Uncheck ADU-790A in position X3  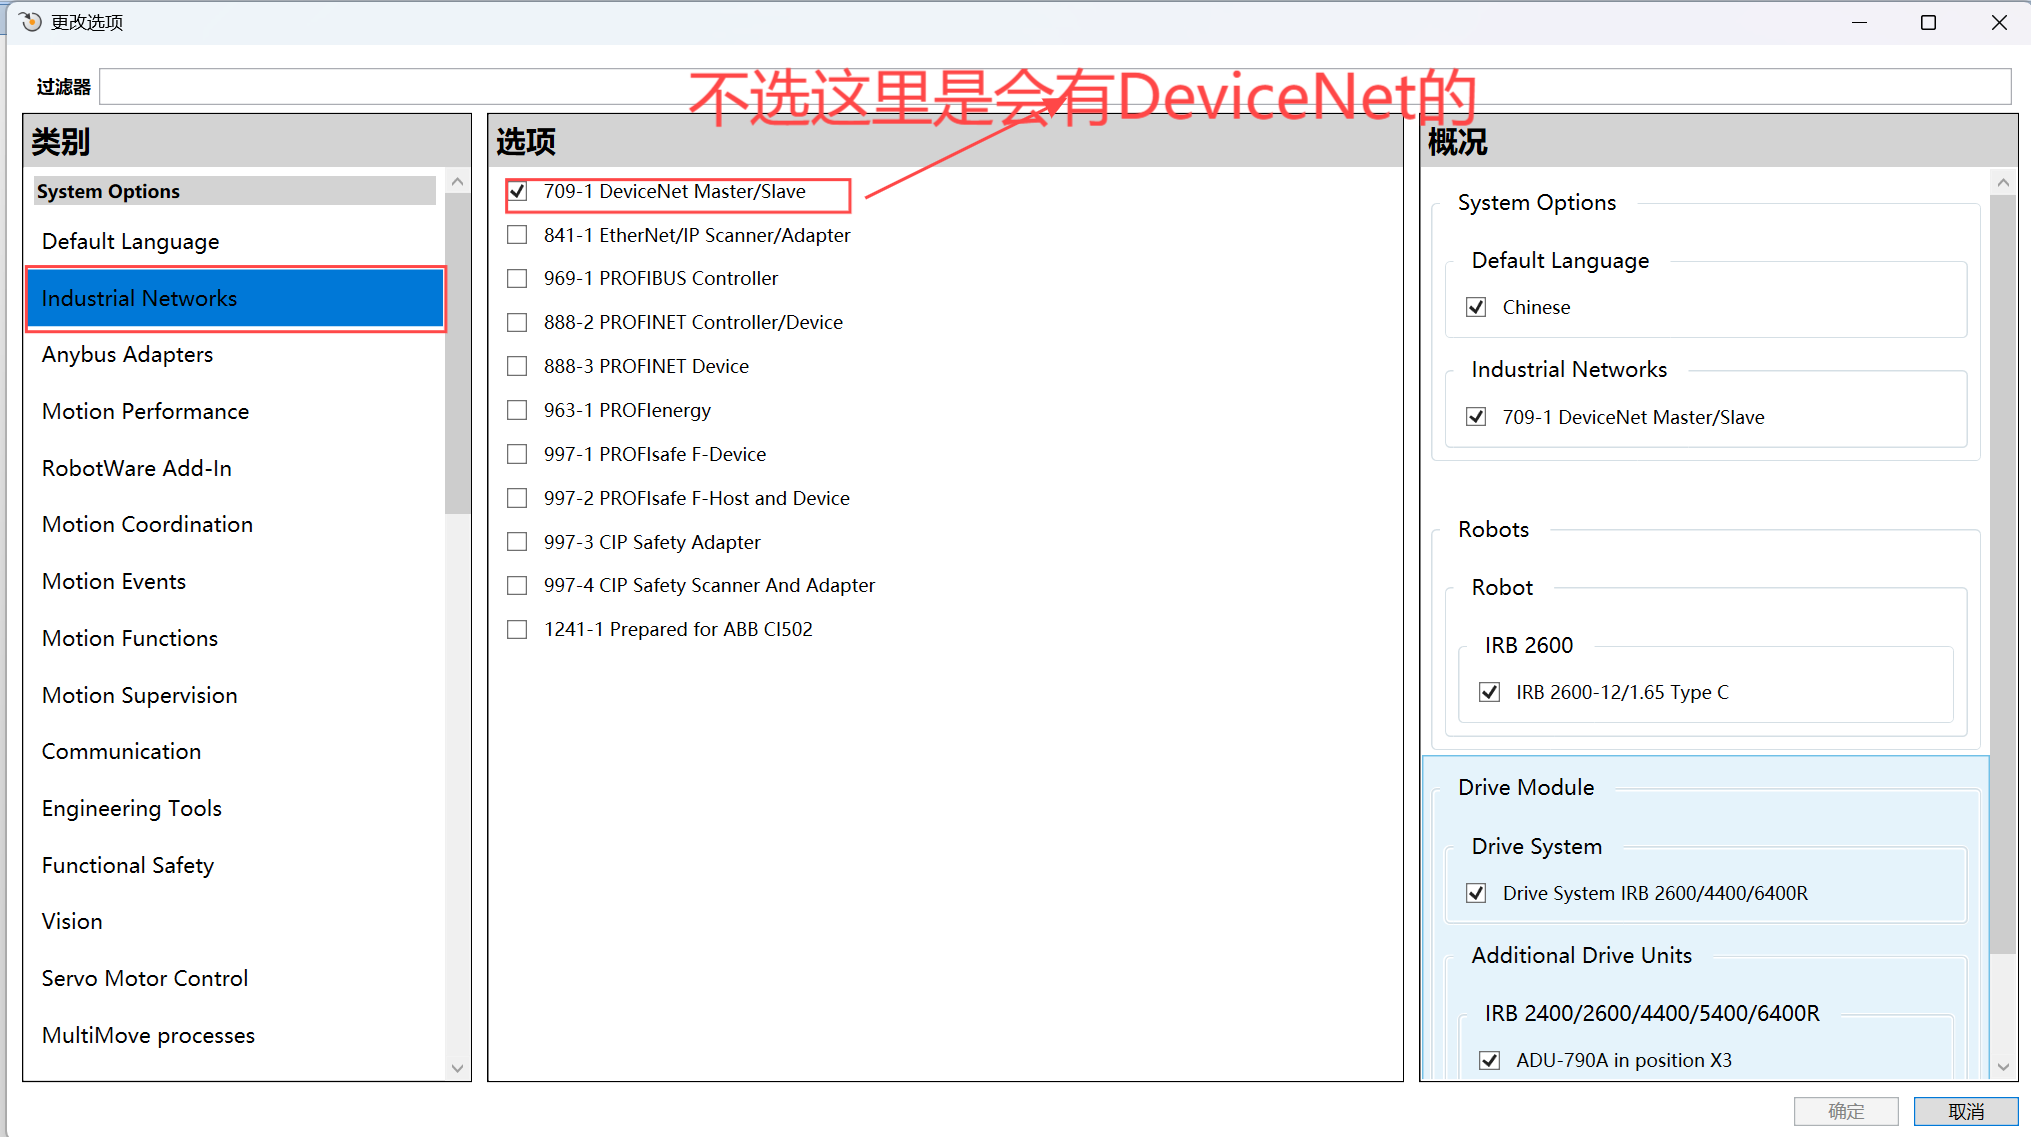pyautogui.click(x=1489, y=1060)
